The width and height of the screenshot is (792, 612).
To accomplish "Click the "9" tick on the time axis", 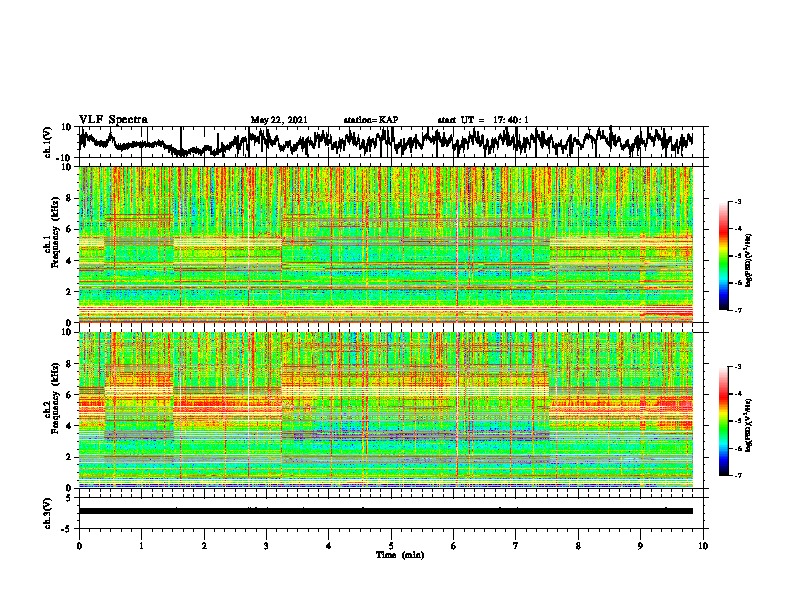I will 640,546.
